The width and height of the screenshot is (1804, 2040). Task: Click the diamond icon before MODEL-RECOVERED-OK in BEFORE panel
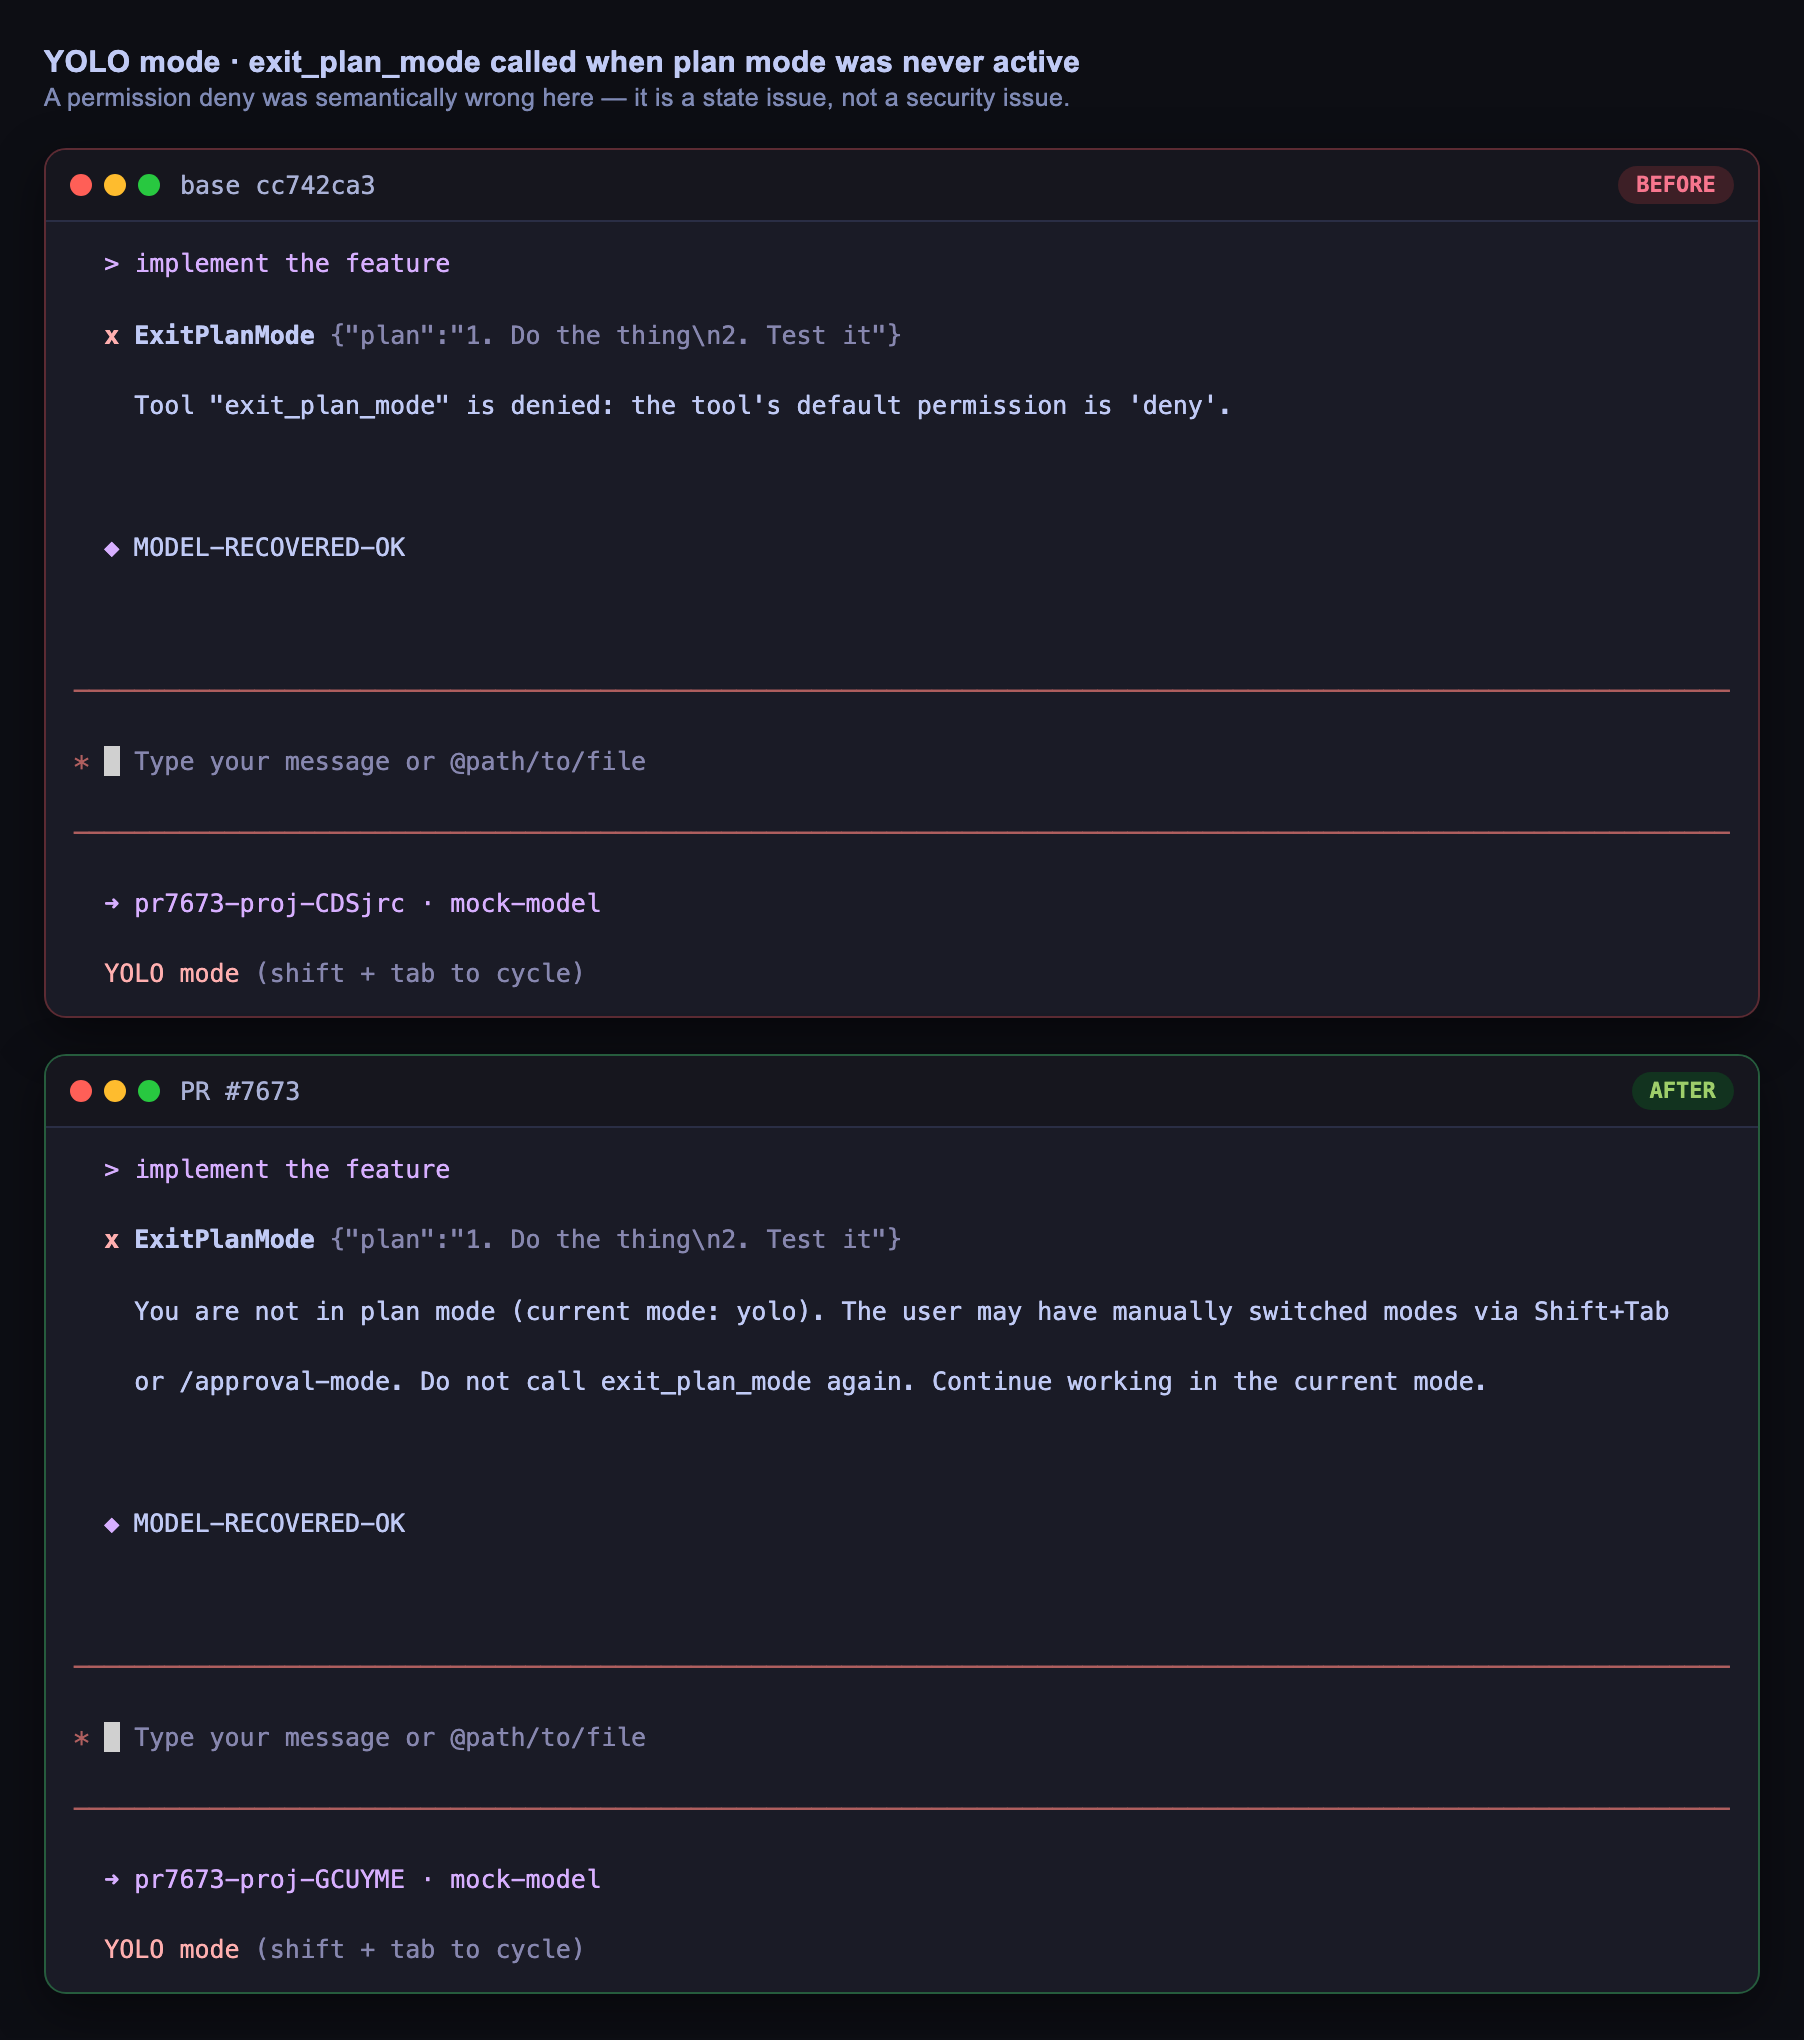click(x=112, y=548)
